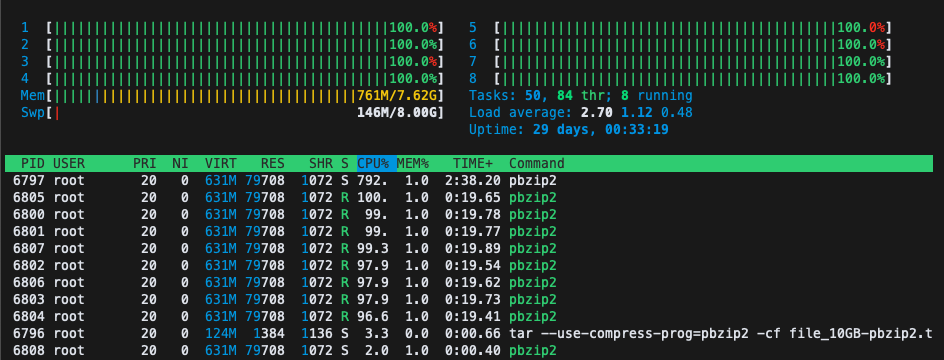Click the TIME+ column header
The width and height of the screenshot is (944, 360).
tap(473, 163)
